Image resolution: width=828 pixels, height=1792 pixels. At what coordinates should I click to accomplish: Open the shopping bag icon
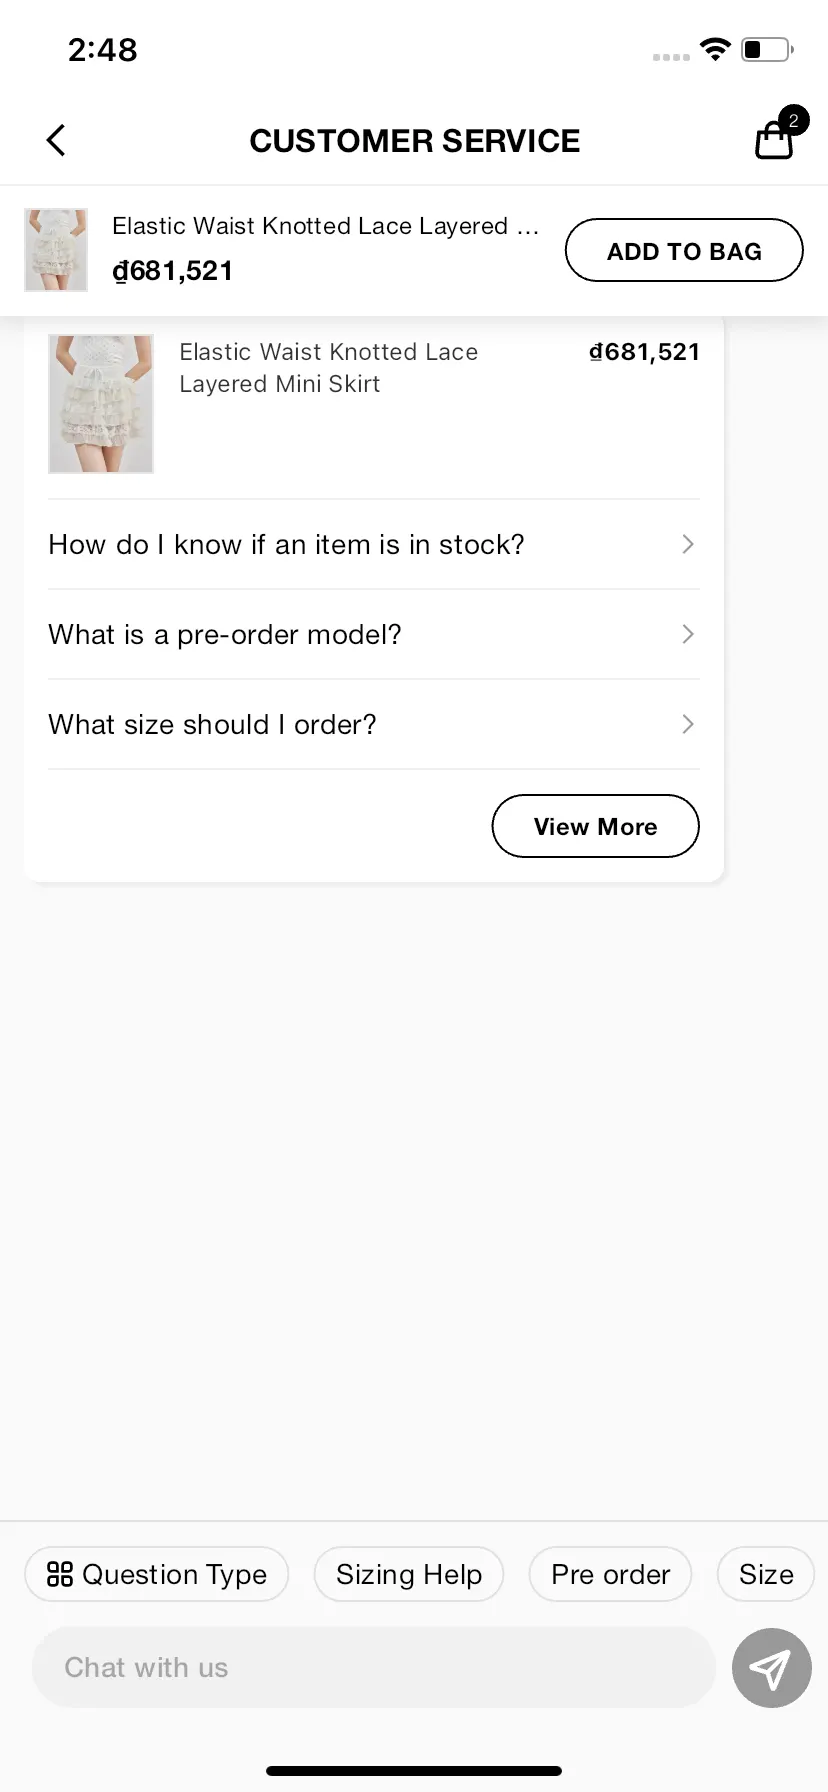[x=773, y=140]
